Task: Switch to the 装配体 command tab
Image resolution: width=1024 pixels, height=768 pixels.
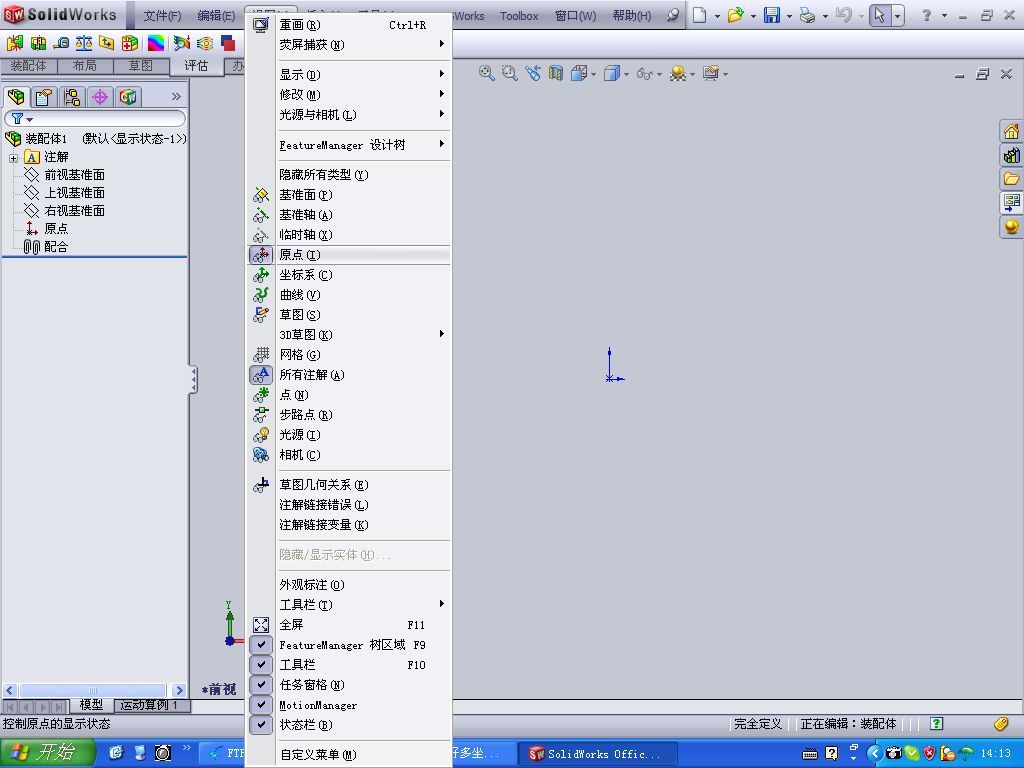Action: click(29, 66)
